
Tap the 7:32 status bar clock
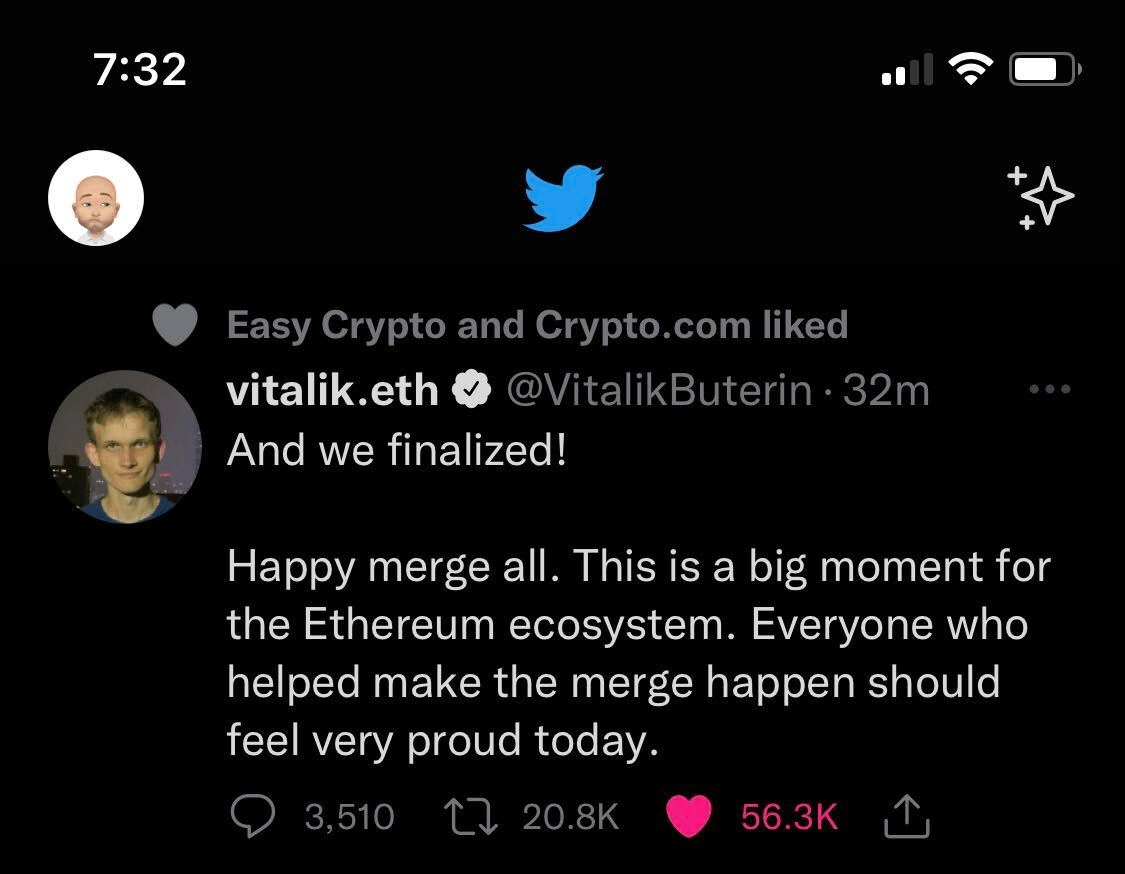point(140,69)
